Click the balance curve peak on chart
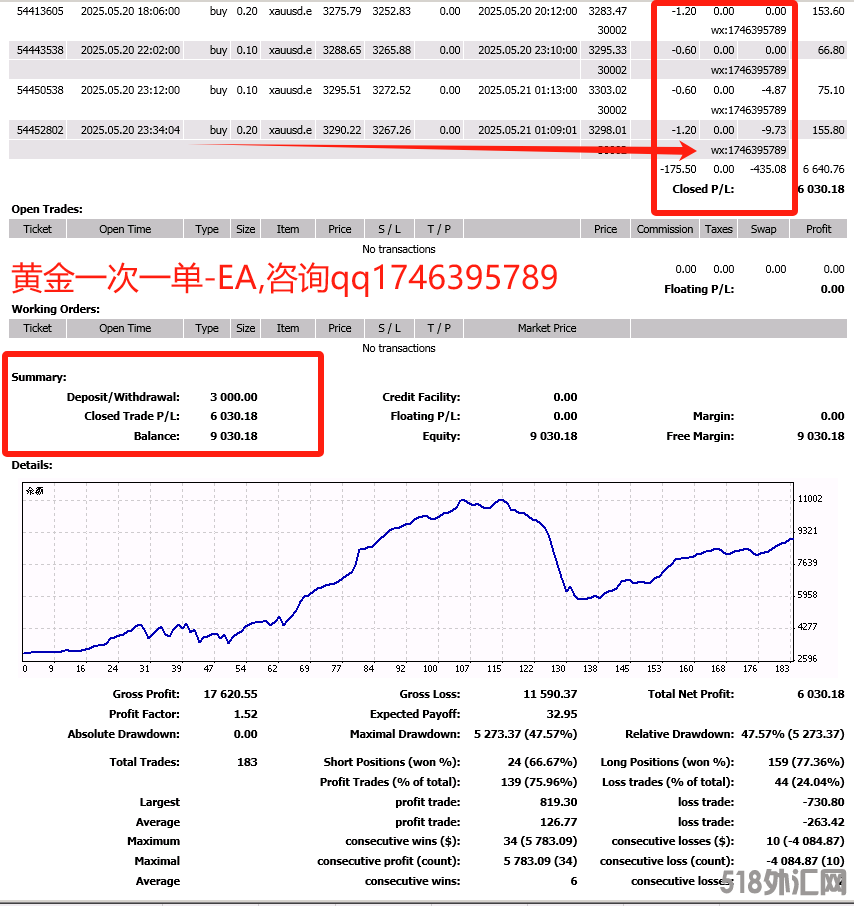The height and width of the screenshot is (906, 854). [x=462, y=500]
